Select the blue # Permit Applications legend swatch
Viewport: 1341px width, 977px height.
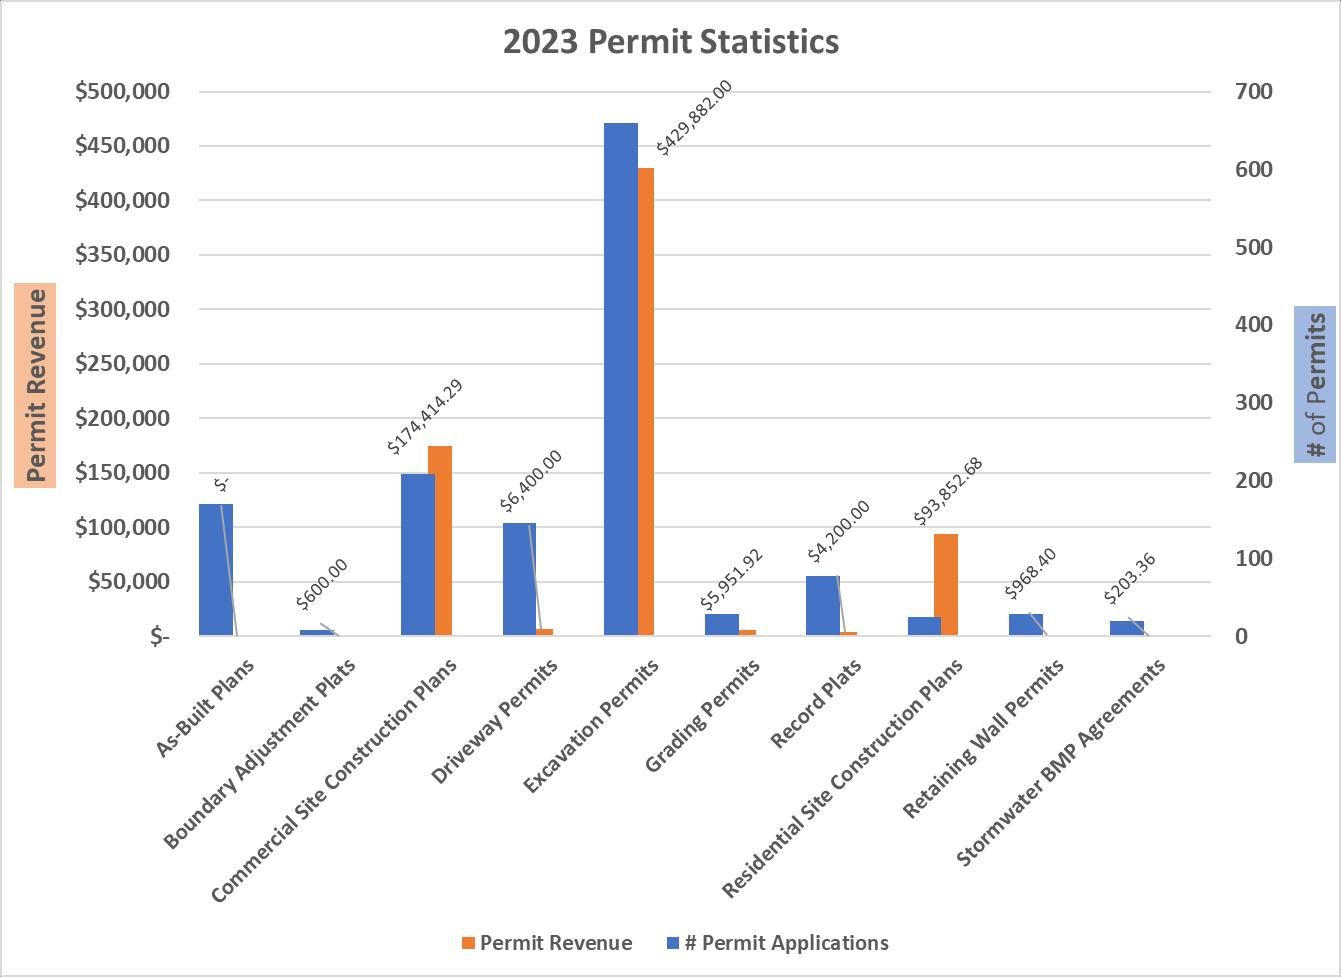[x=673, y=943]
